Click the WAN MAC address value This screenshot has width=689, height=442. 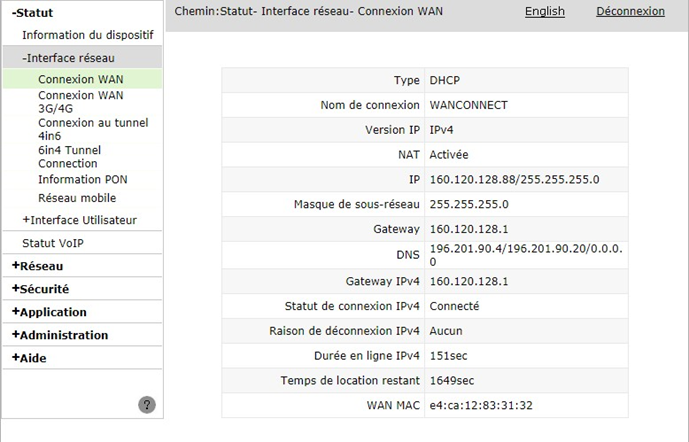480,405
